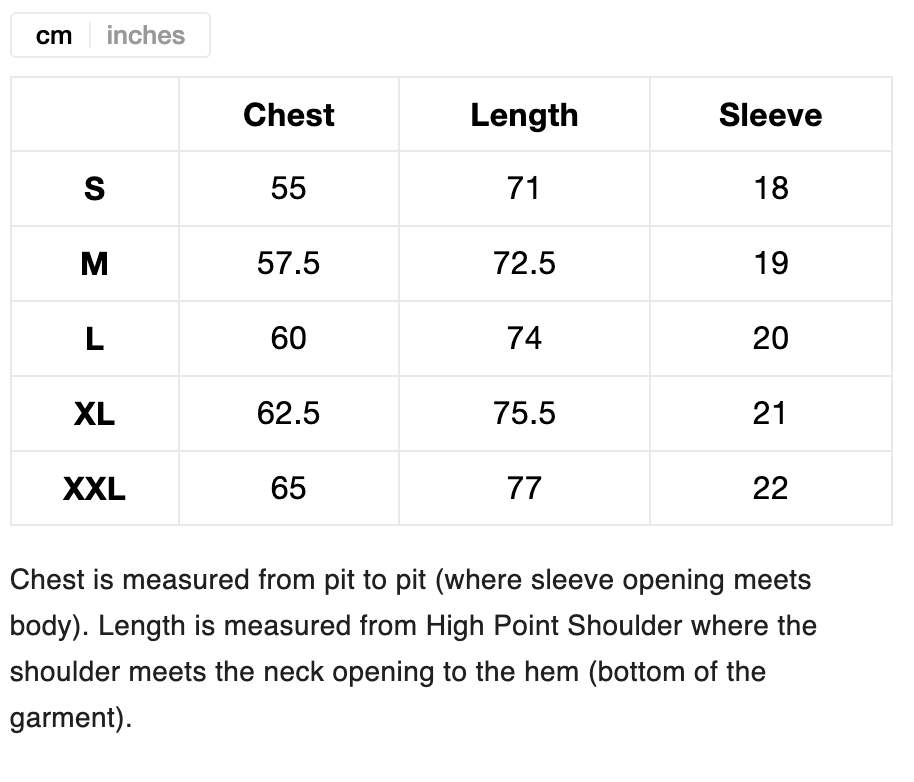The height and width of the screenshot is (782, 914).
Task: Select the M size row label
Action: [95, 263]
